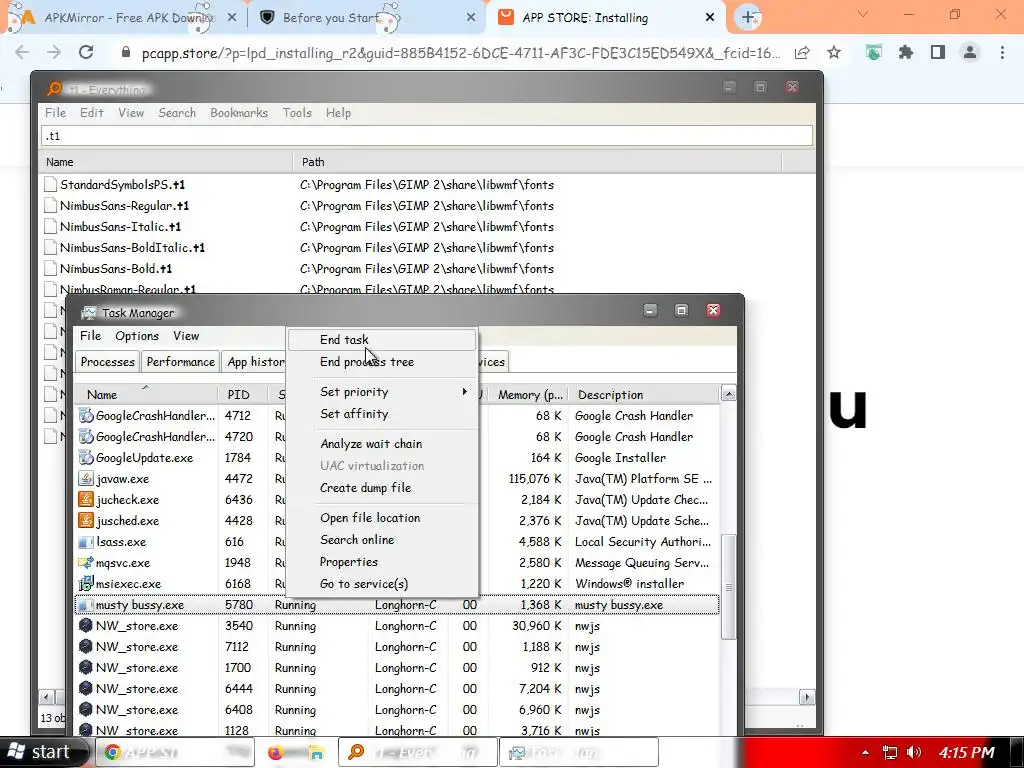Sort by Description column header
Viewport: 1024px width, 768px height.
643,394
